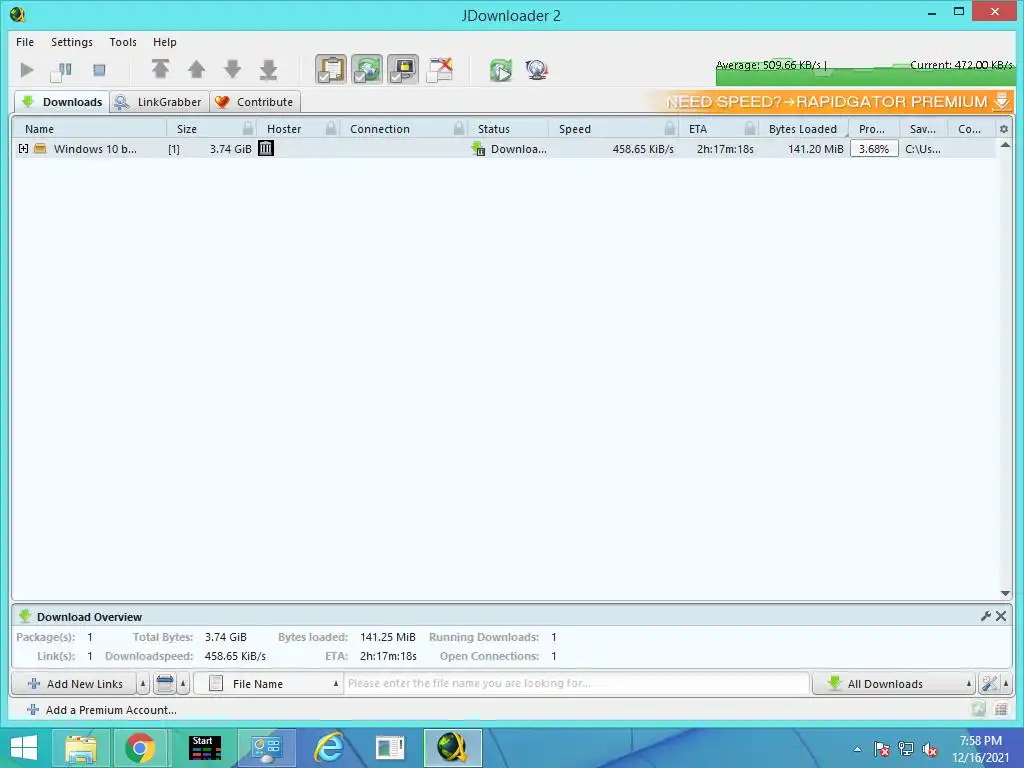Click the 3.68% progress bar

(x=874, y=149)
